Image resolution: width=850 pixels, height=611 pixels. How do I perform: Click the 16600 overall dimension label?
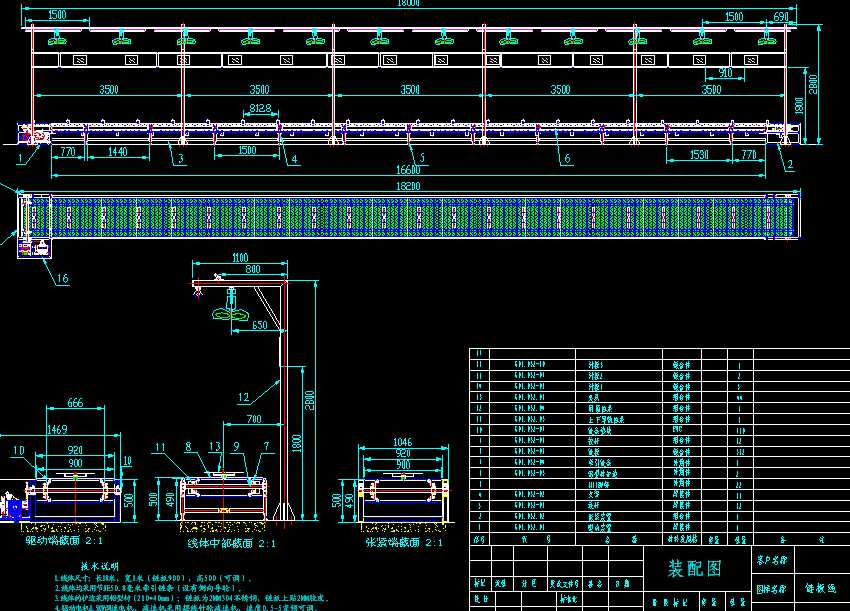pyautogui.click(x=408, y=170)
